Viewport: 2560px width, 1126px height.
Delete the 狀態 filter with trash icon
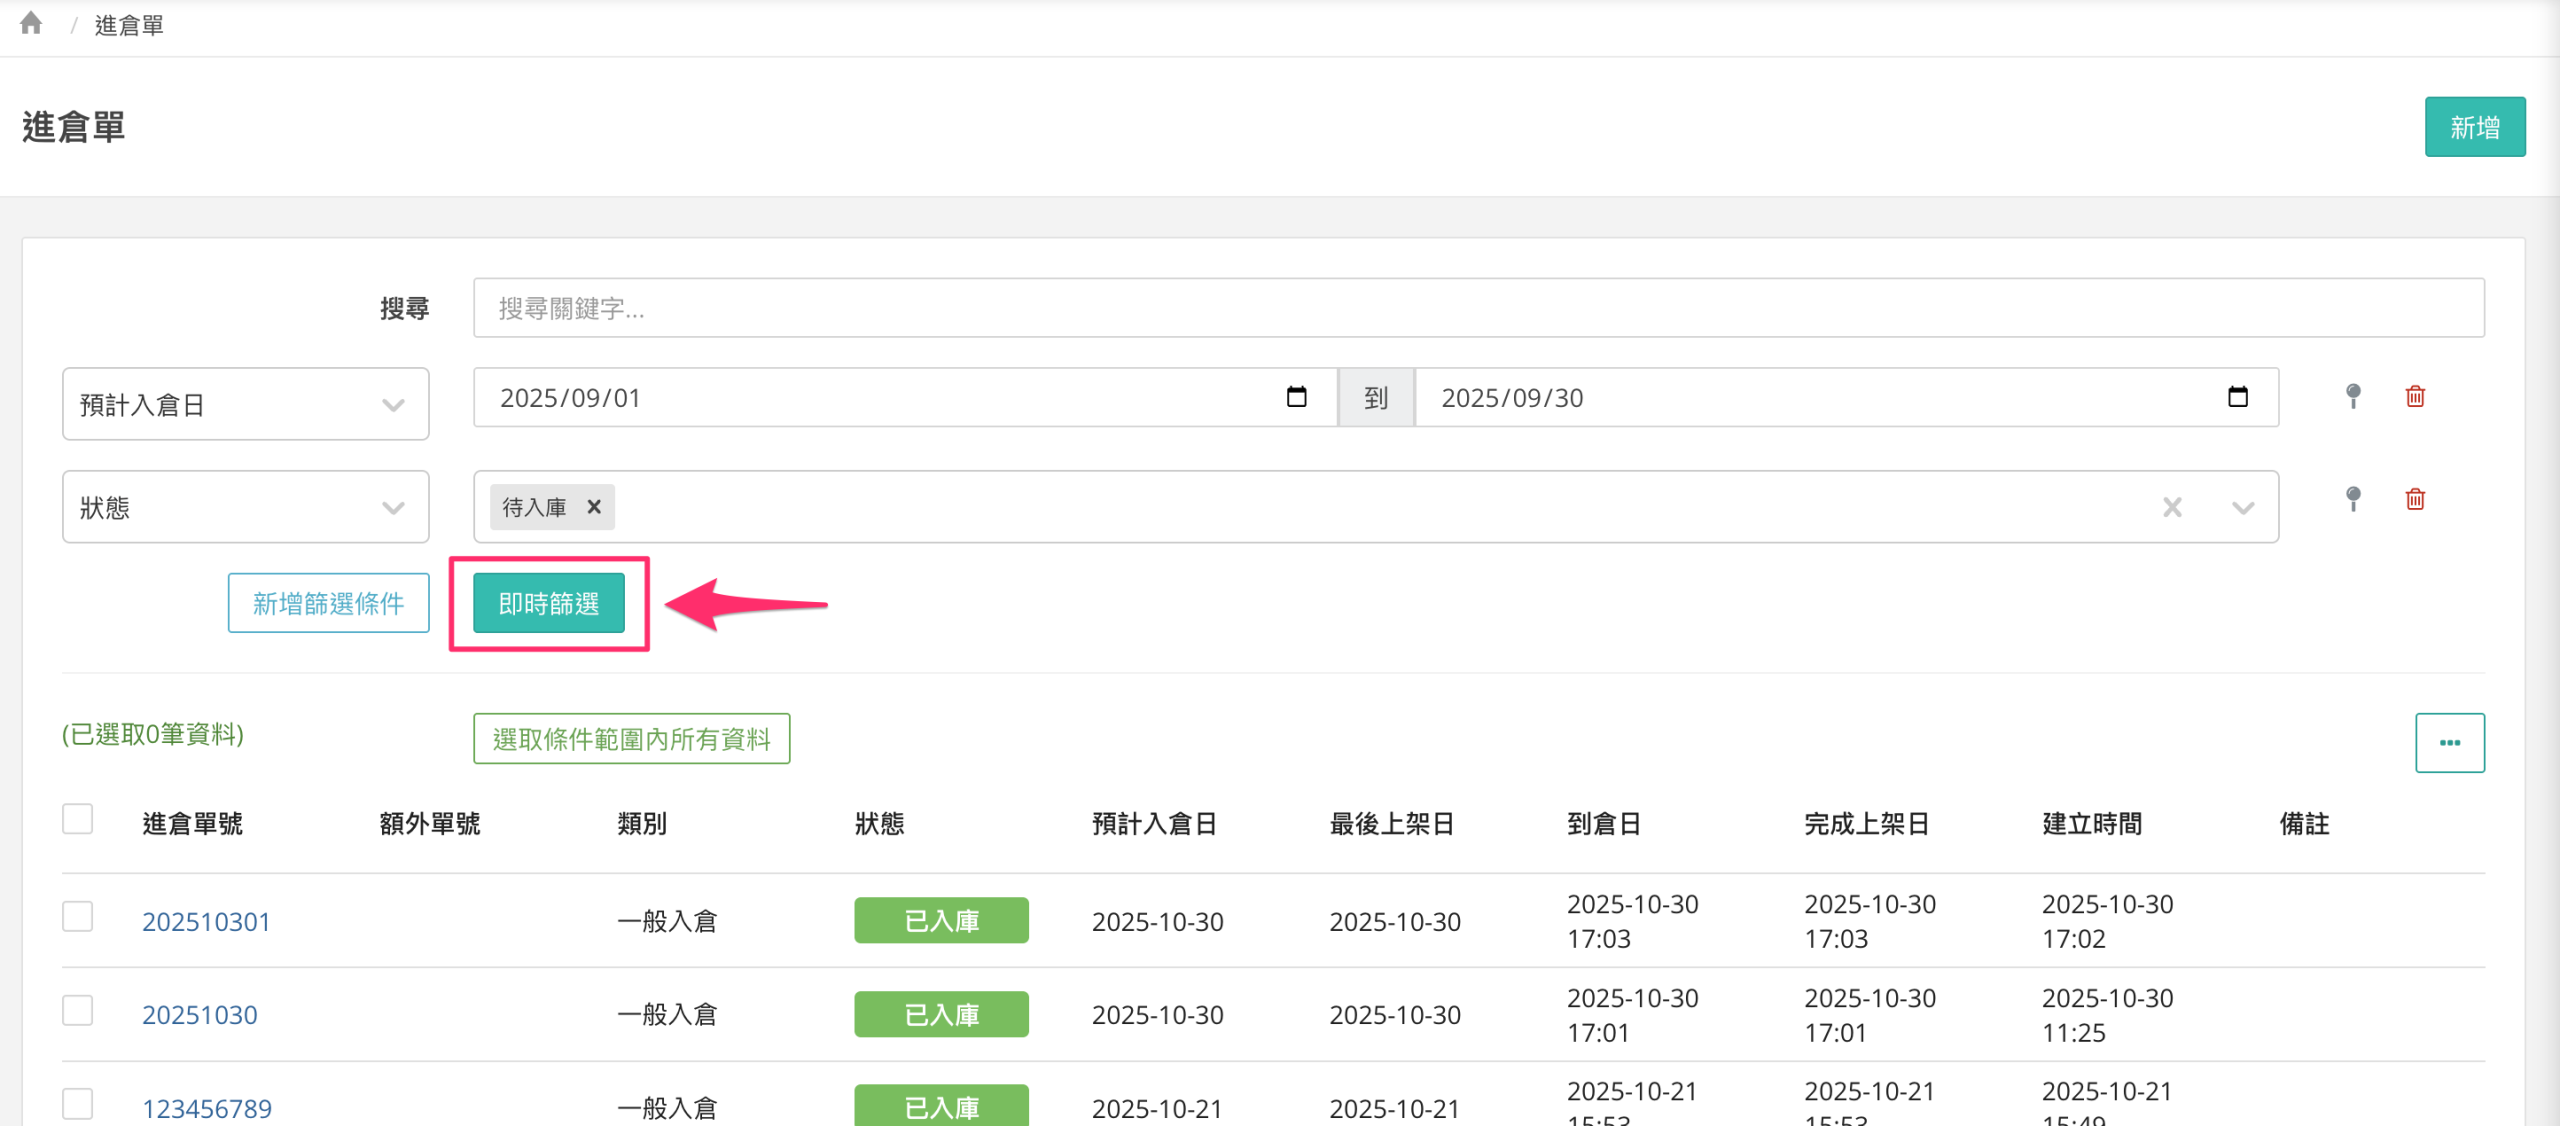coord(2415,499)
